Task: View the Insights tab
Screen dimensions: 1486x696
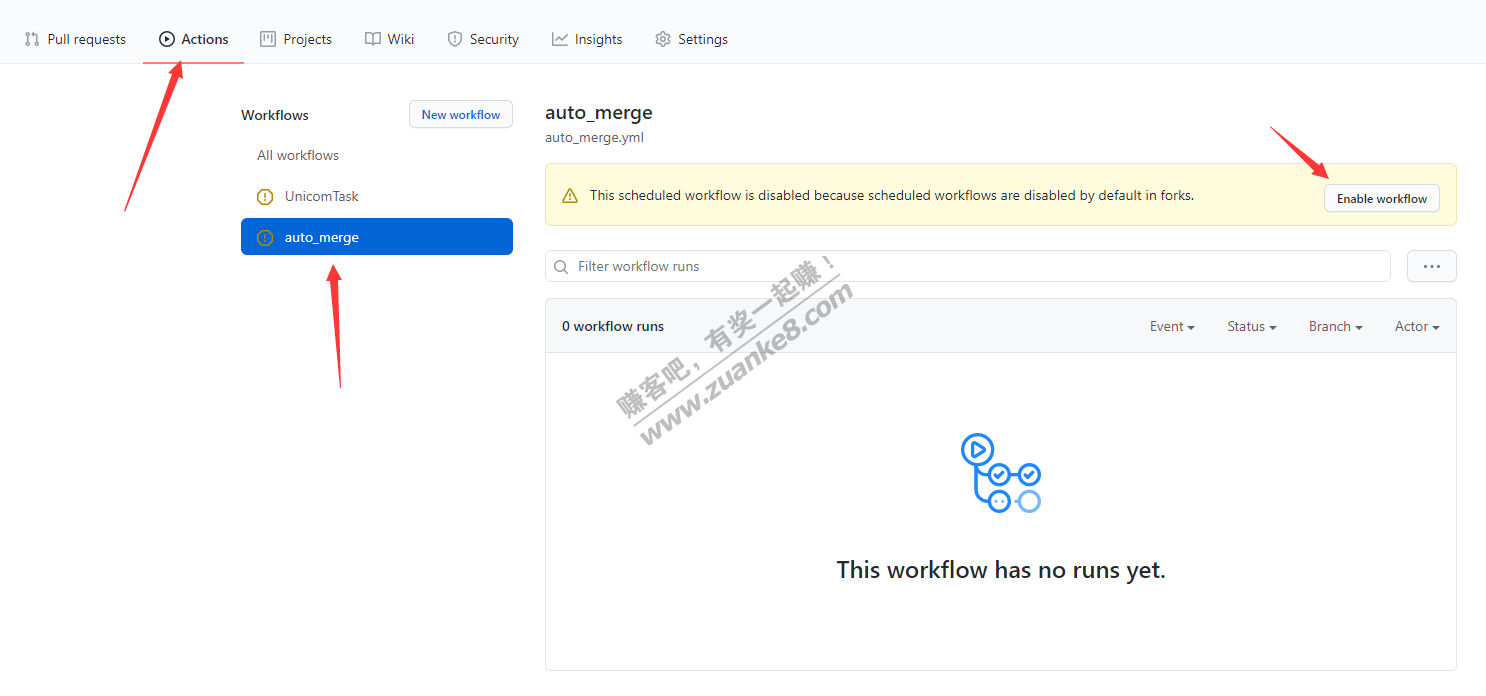Action: pos(587,39)
